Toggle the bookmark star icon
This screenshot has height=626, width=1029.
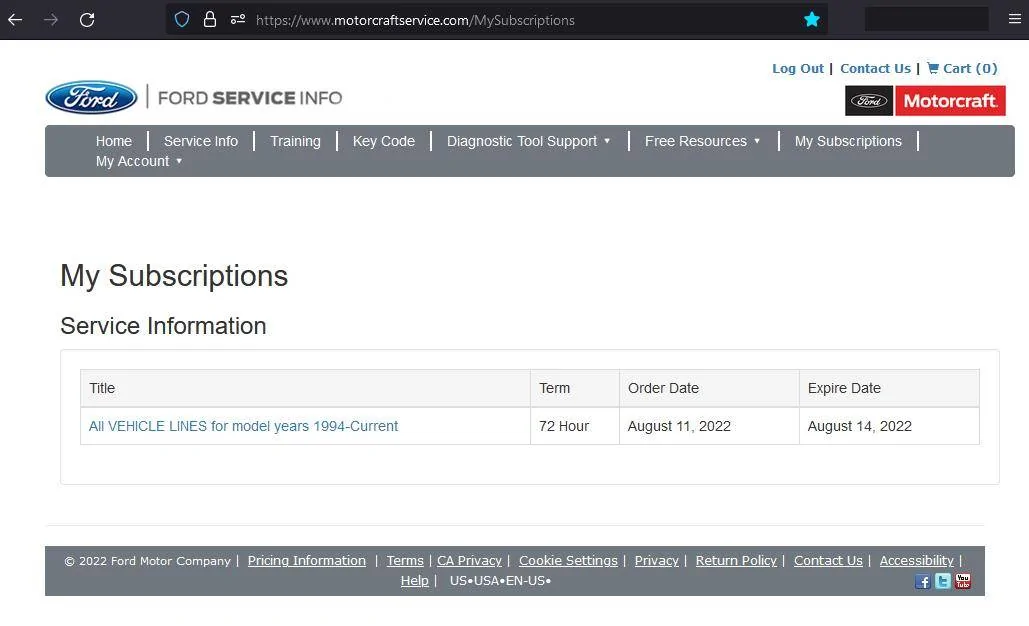pos(812,20)
